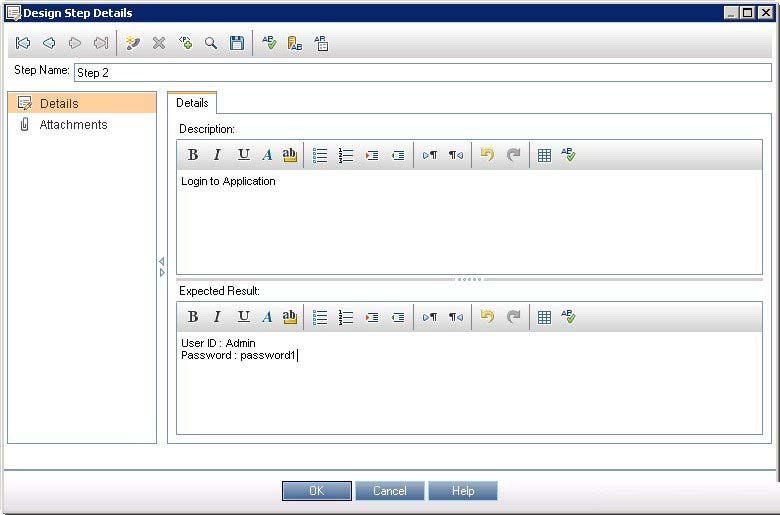Click inside the Expected Result text area

point(469,383)
